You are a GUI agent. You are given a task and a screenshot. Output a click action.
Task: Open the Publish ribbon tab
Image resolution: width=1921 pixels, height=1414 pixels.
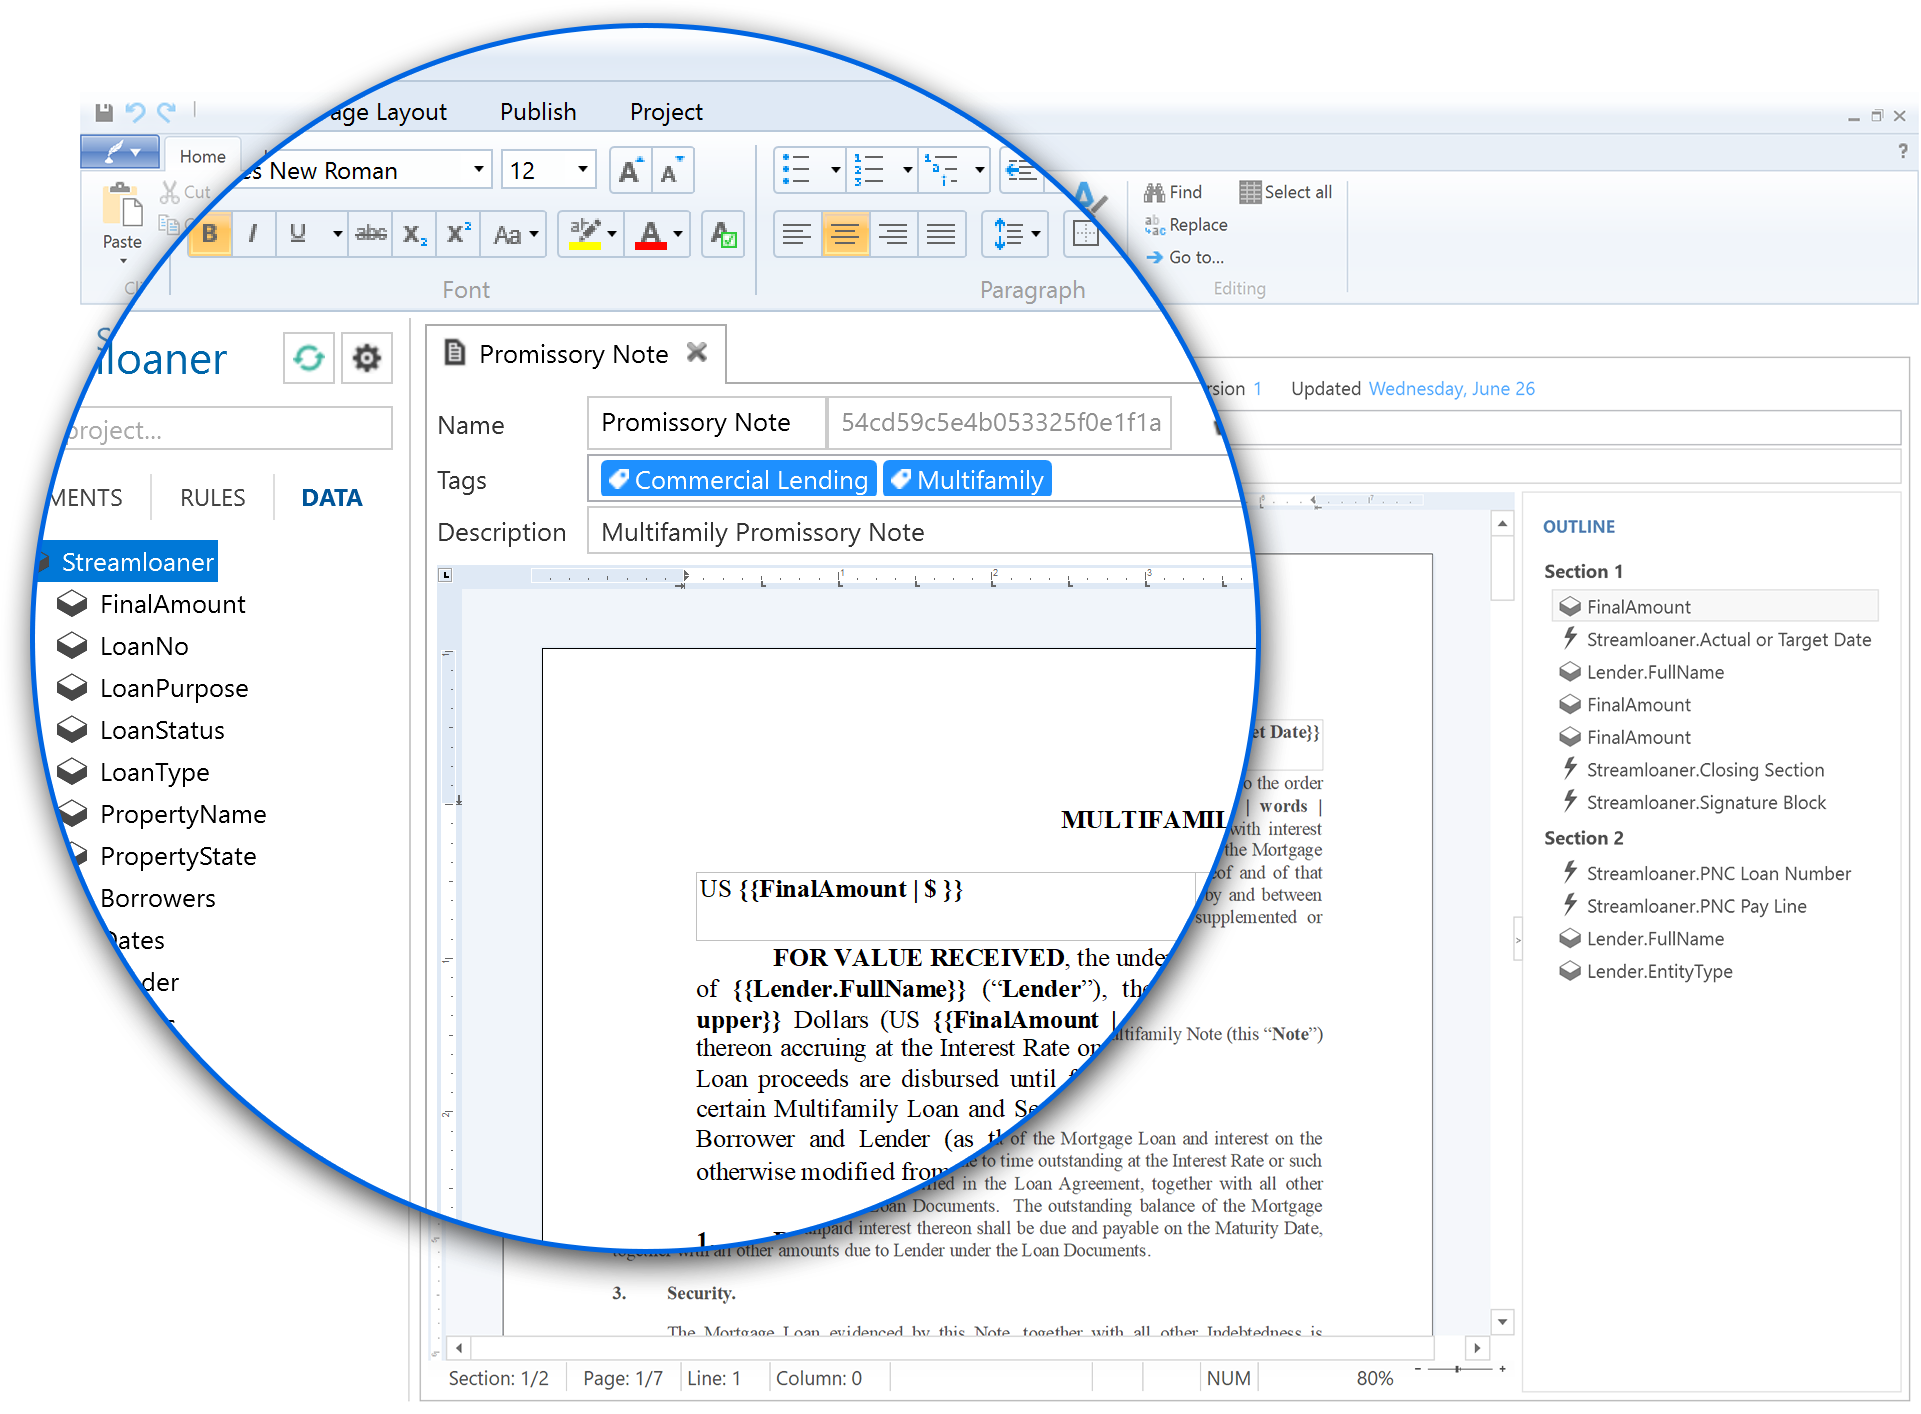(538, 112)
